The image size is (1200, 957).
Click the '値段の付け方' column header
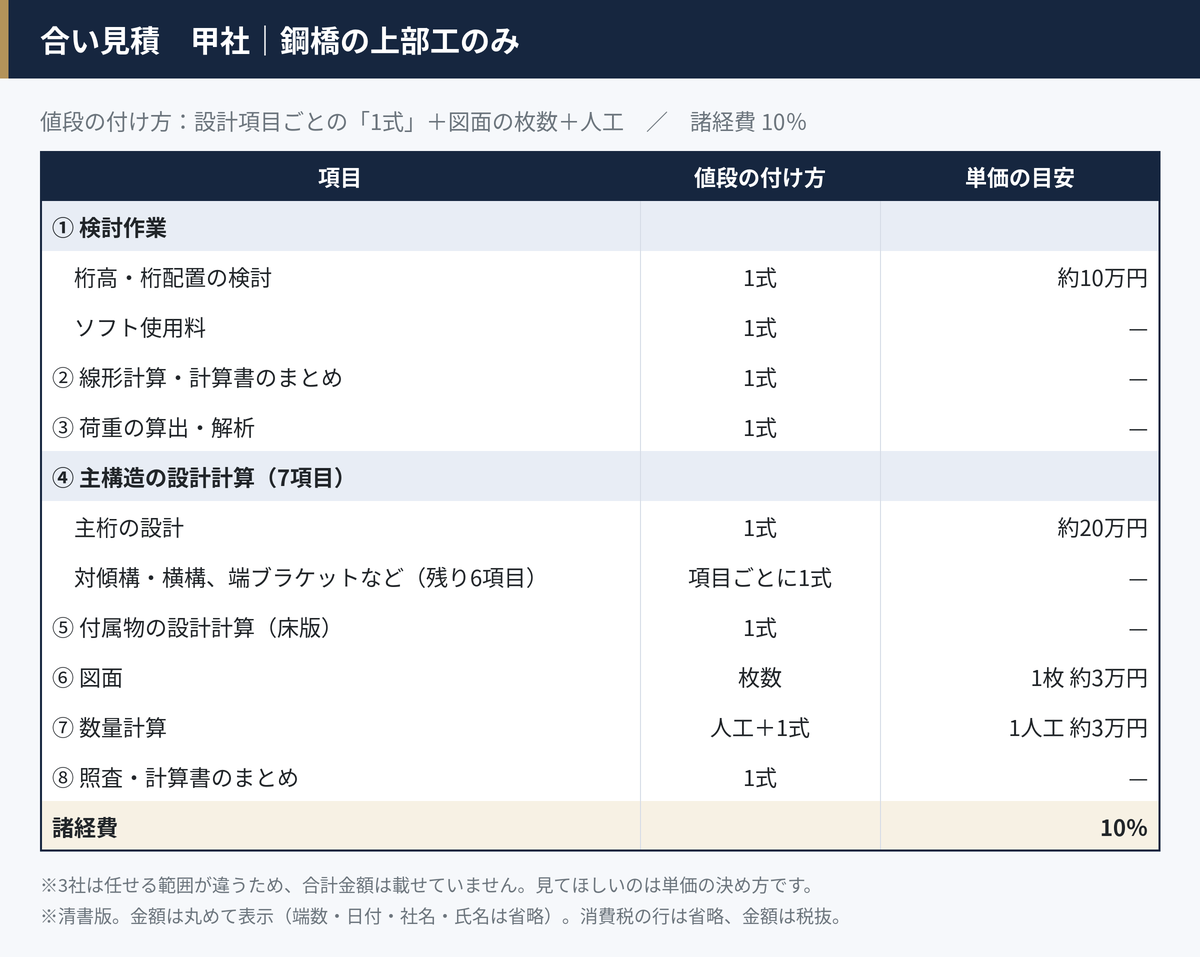(x=760, y=177)
